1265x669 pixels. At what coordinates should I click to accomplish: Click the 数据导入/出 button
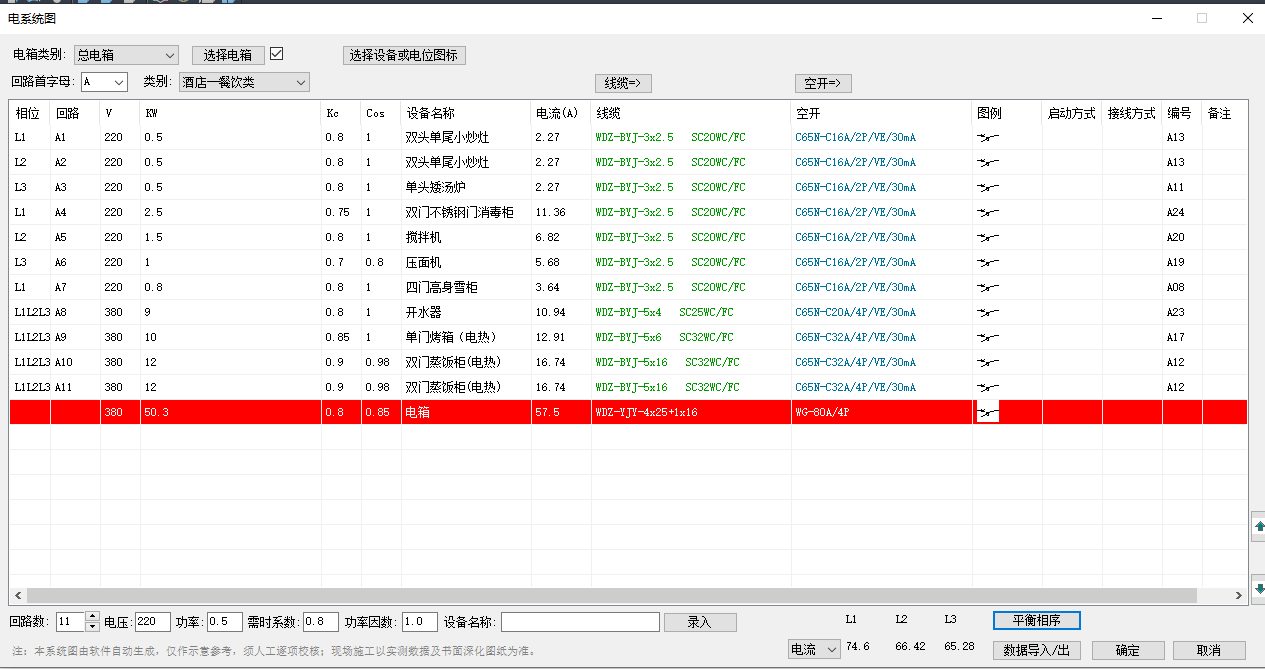click(1037, 650)
